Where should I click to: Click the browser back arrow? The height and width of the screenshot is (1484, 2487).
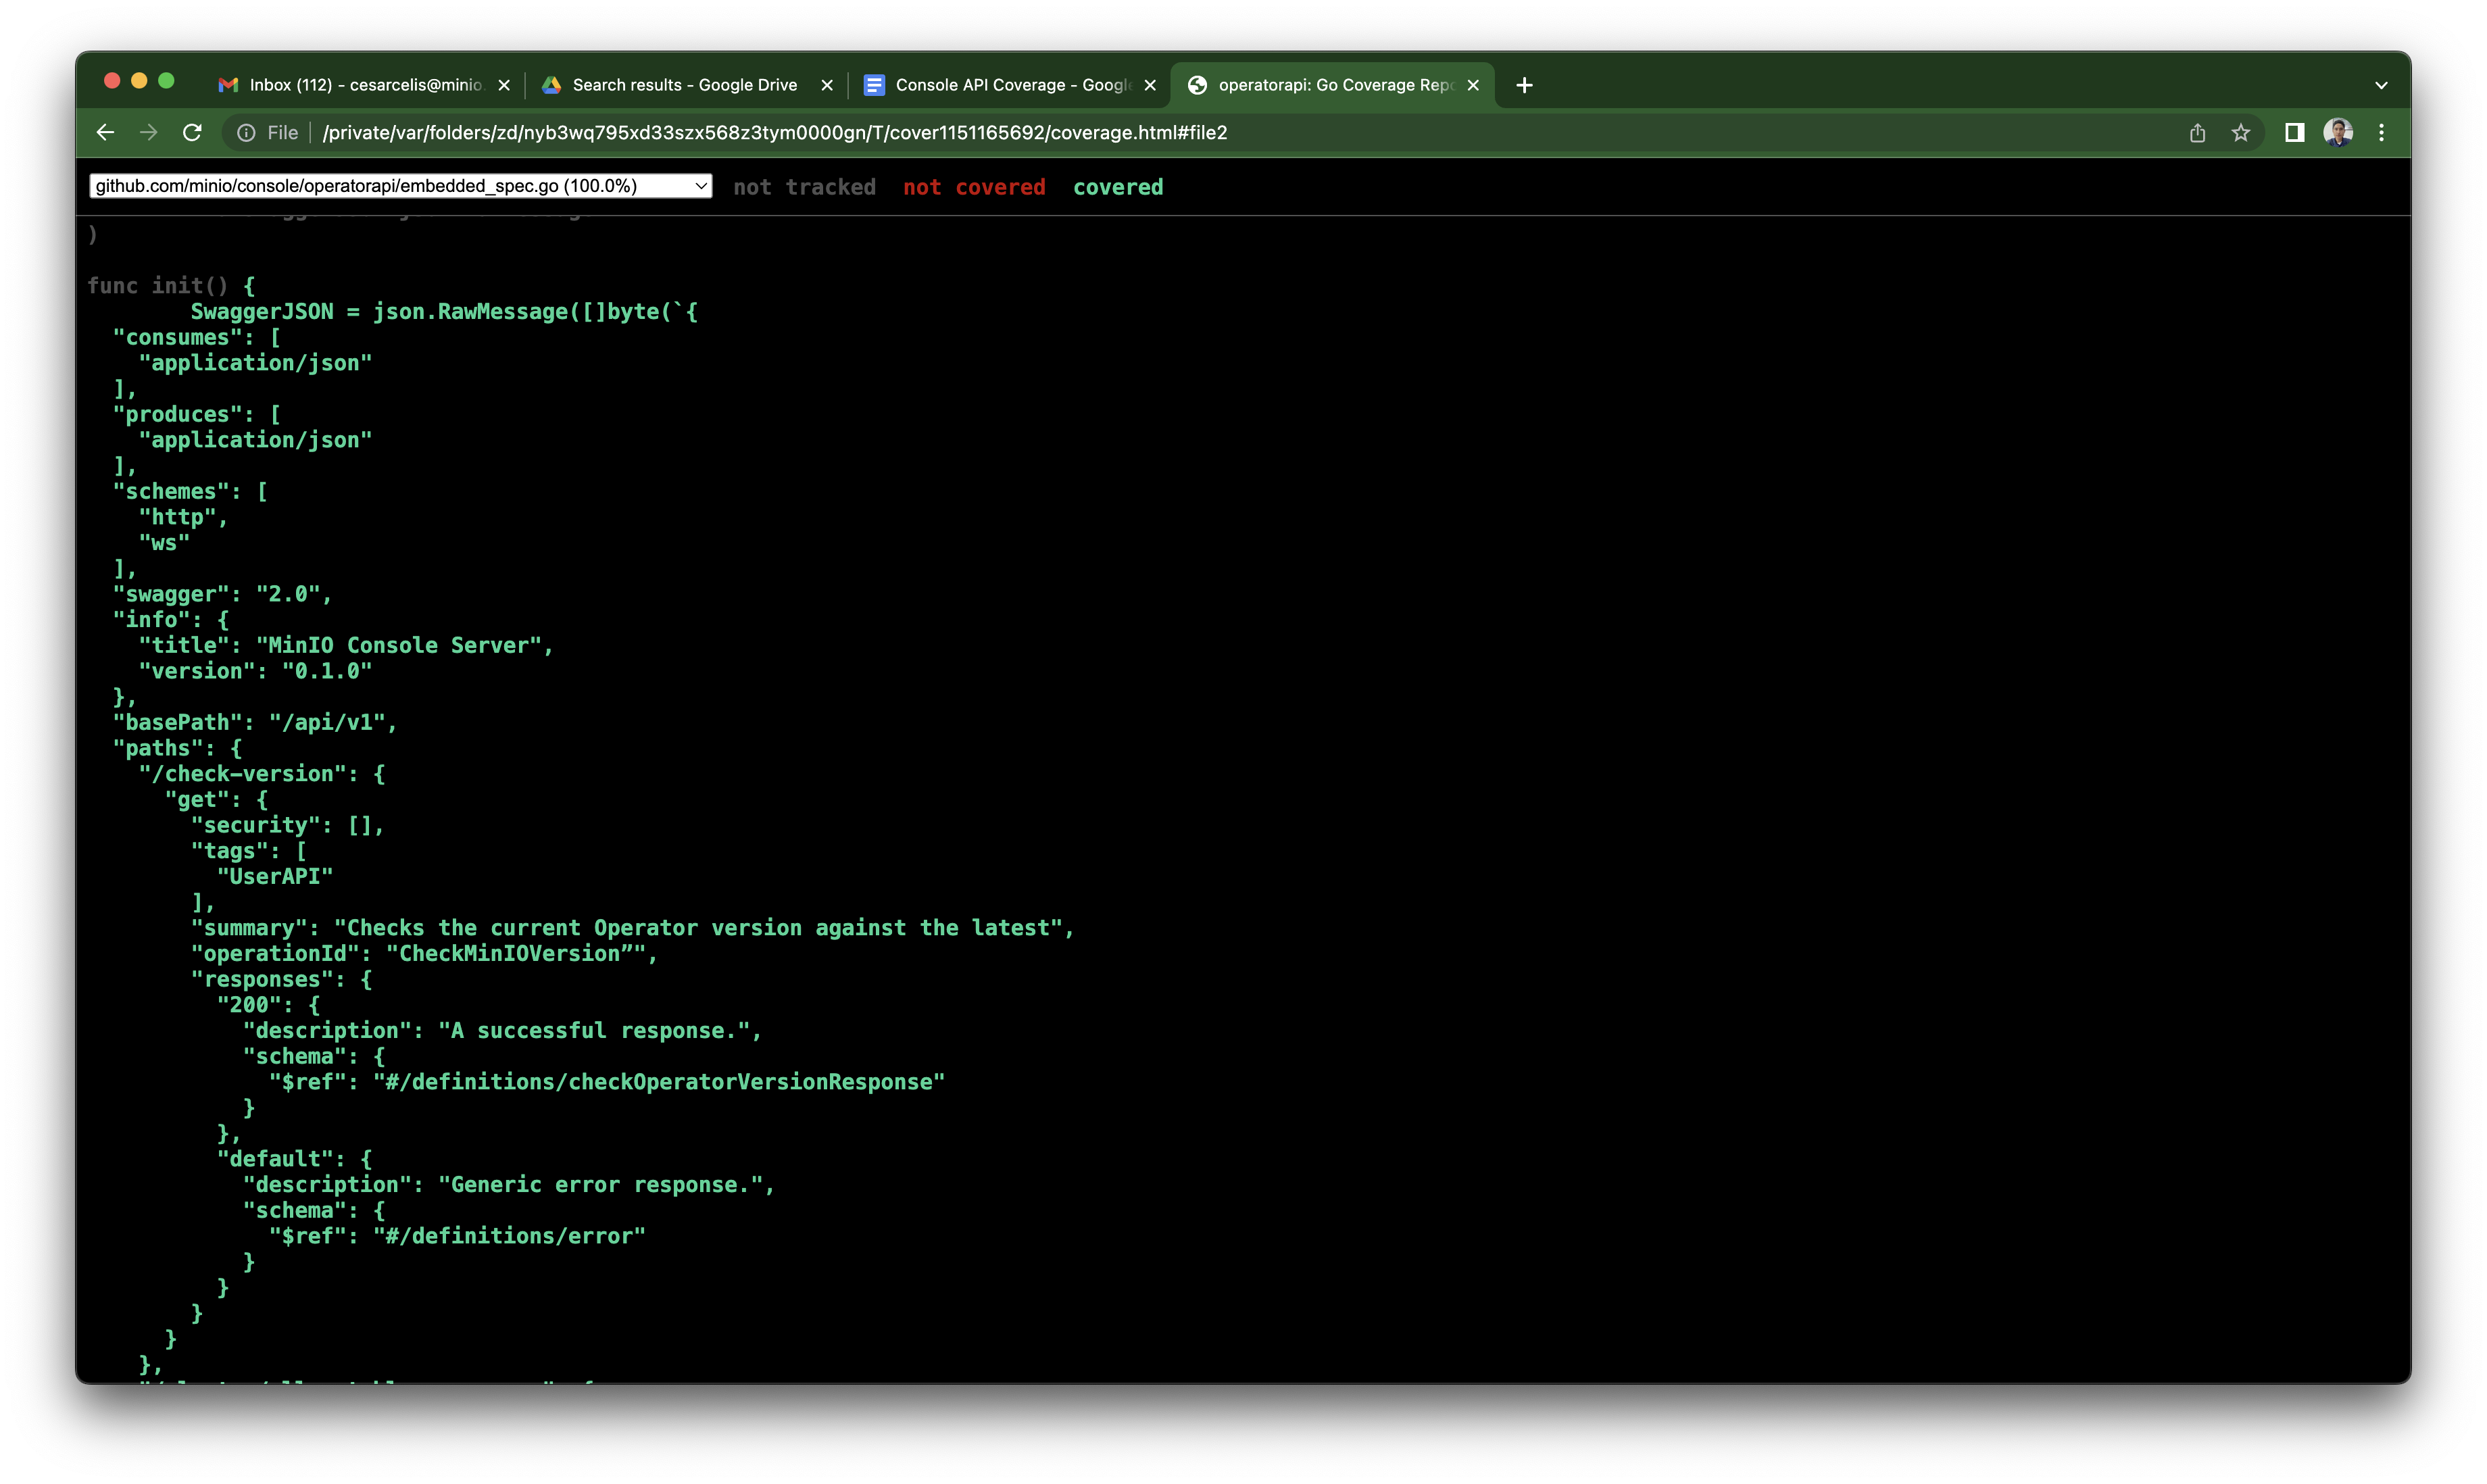[105, 133]
